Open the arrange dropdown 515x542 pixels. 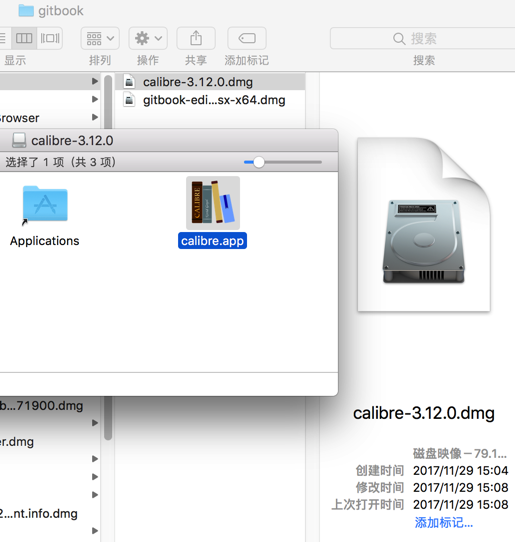[x=100, y=38]
